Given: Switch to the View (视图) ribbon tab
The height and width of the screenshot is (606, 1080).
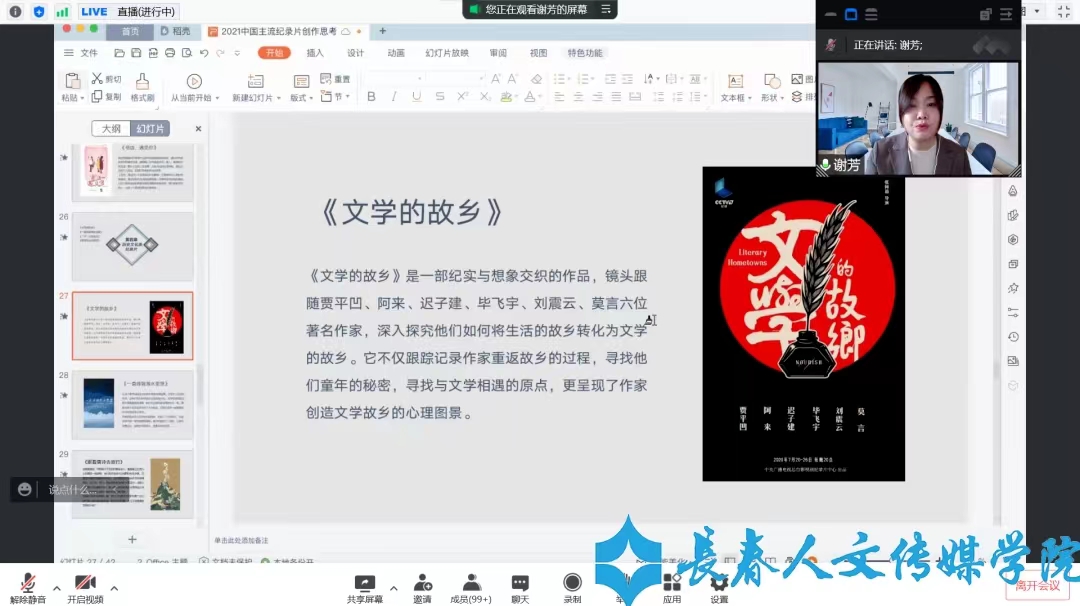Looking at the screenshot, I should pyautogui.click(x=539, y=53).
